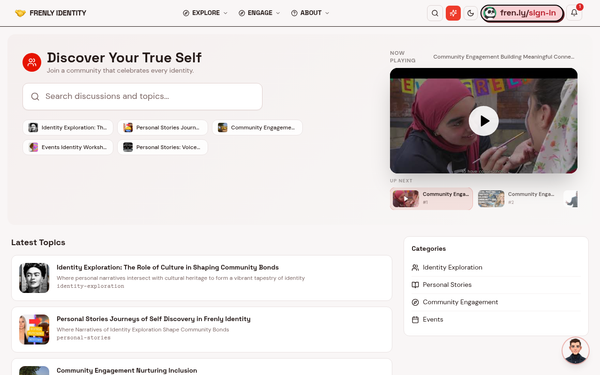The width and height of the screenshot is (600, 375).
Task: Click the red sparkle icon button
Action: click(453, 13)
